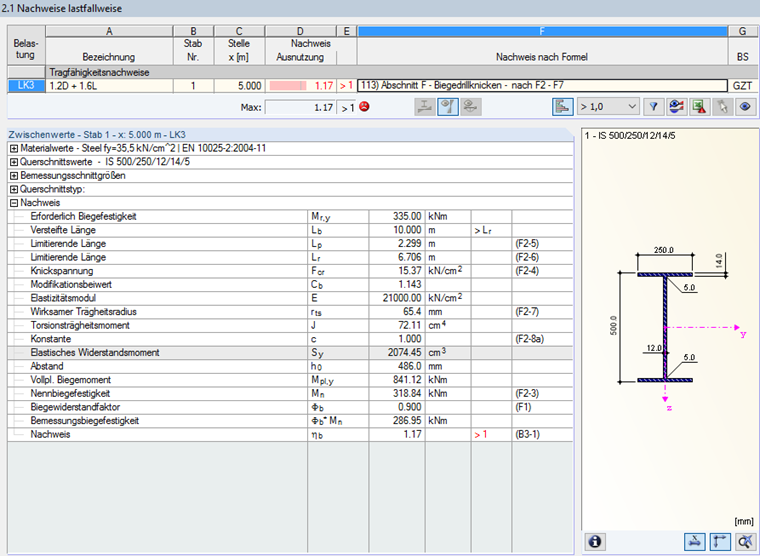The width and height of the screenshot is (760, 556).
Task: Click the (F2-4) formula reference
Action: [x=527, y=270]
